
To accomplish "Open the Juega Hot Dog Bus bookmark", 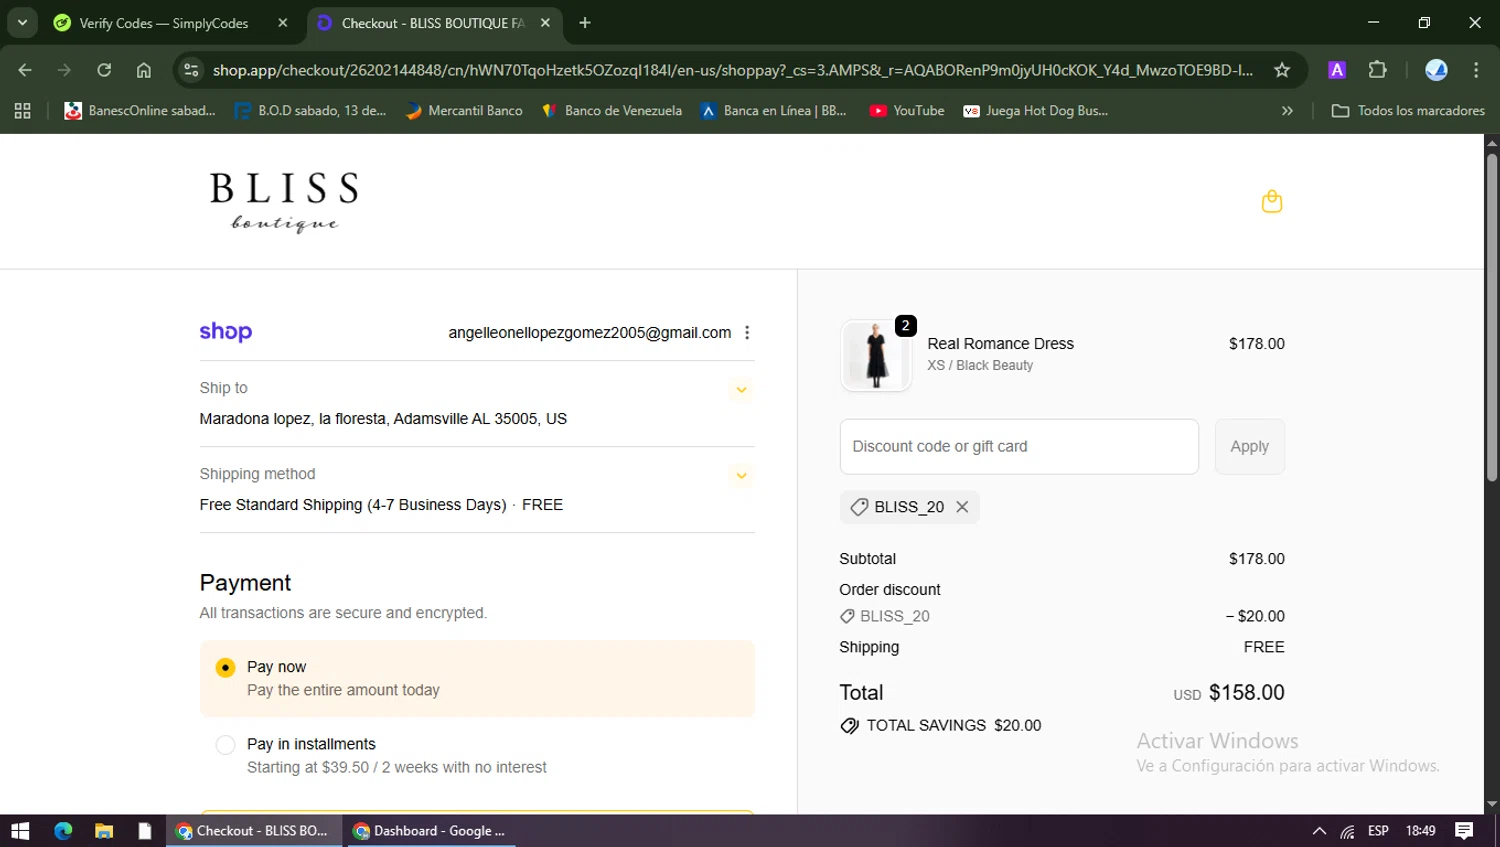I will (1035, 111).
